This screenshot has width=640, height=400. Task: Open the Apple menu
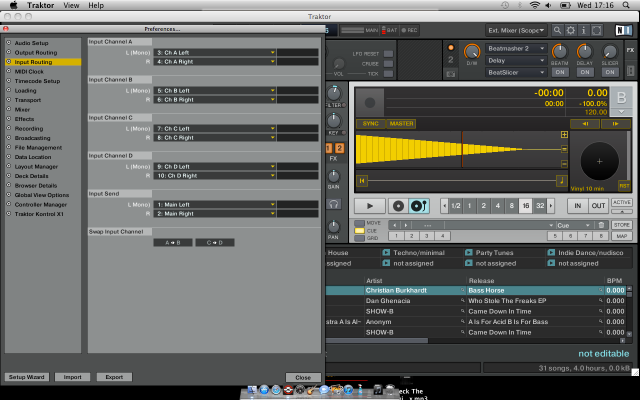coord(13,5)
